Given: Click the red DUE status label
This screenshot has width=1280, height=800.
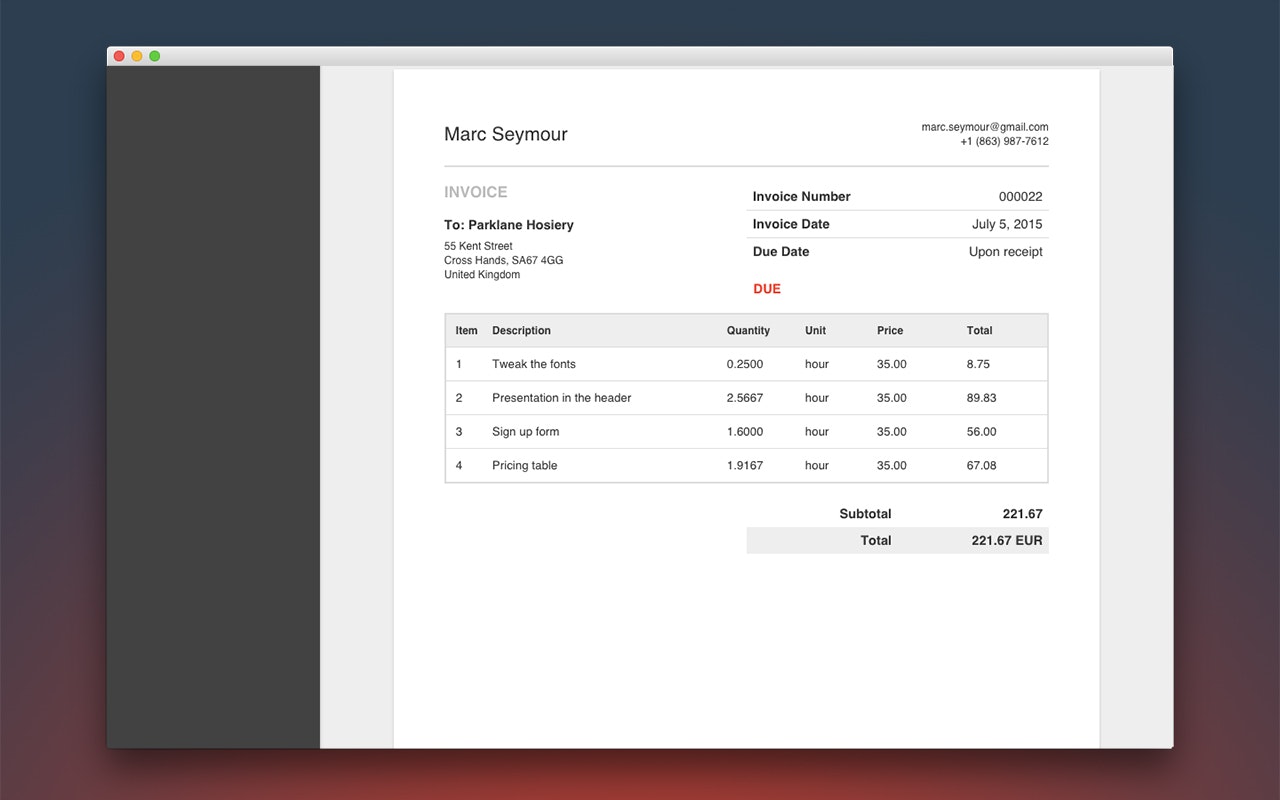Looking at the screenshot, I should pyautogui.click(x=767, y=289).
